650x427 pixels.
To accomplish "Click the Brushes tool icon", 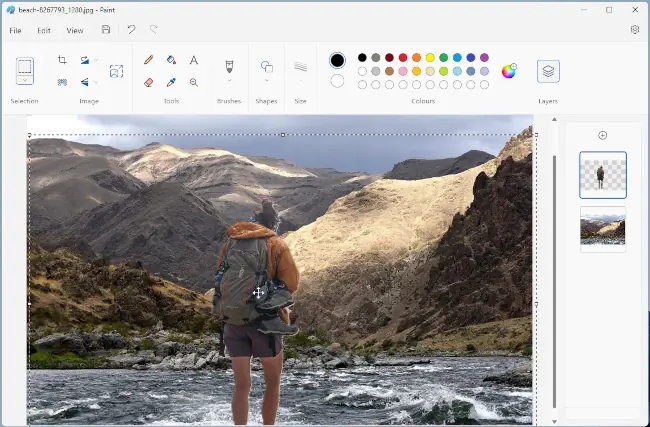I will pyautogui.click(x=229, y=66).
